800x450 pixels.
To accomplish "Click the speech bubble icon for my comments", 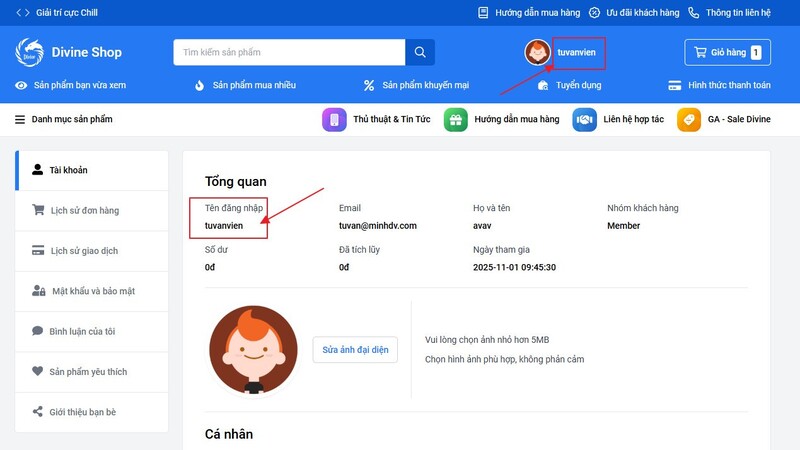I will click(x=37, y=331).
